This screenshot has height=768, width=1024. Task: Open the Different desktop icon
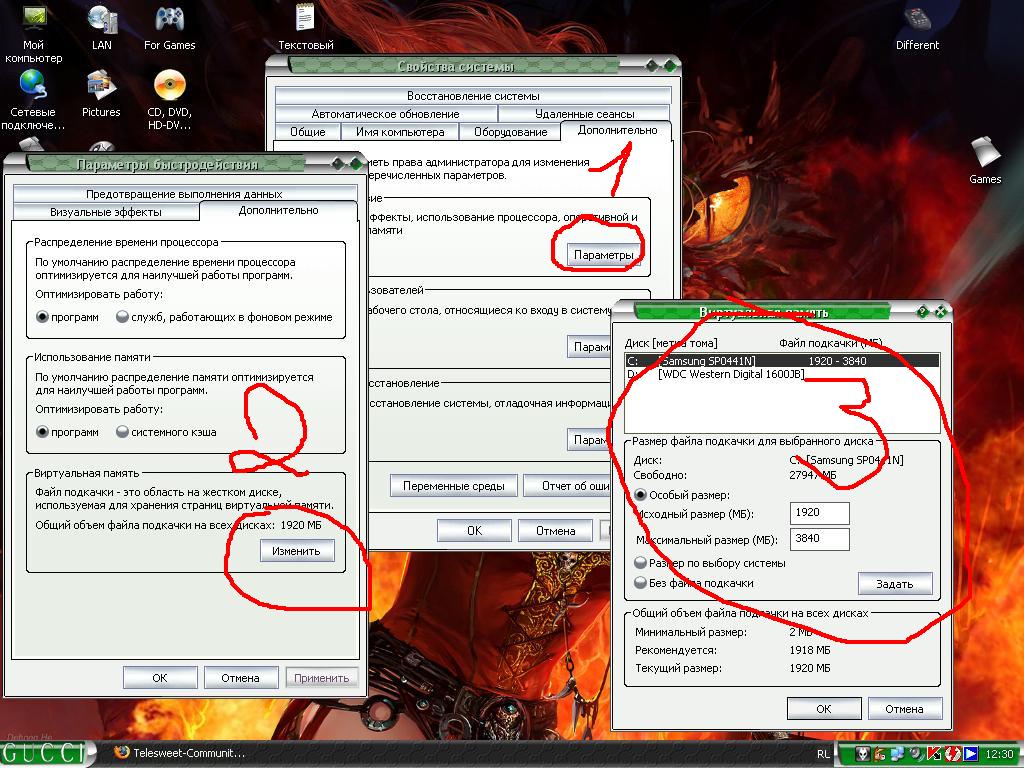point(917,21)
